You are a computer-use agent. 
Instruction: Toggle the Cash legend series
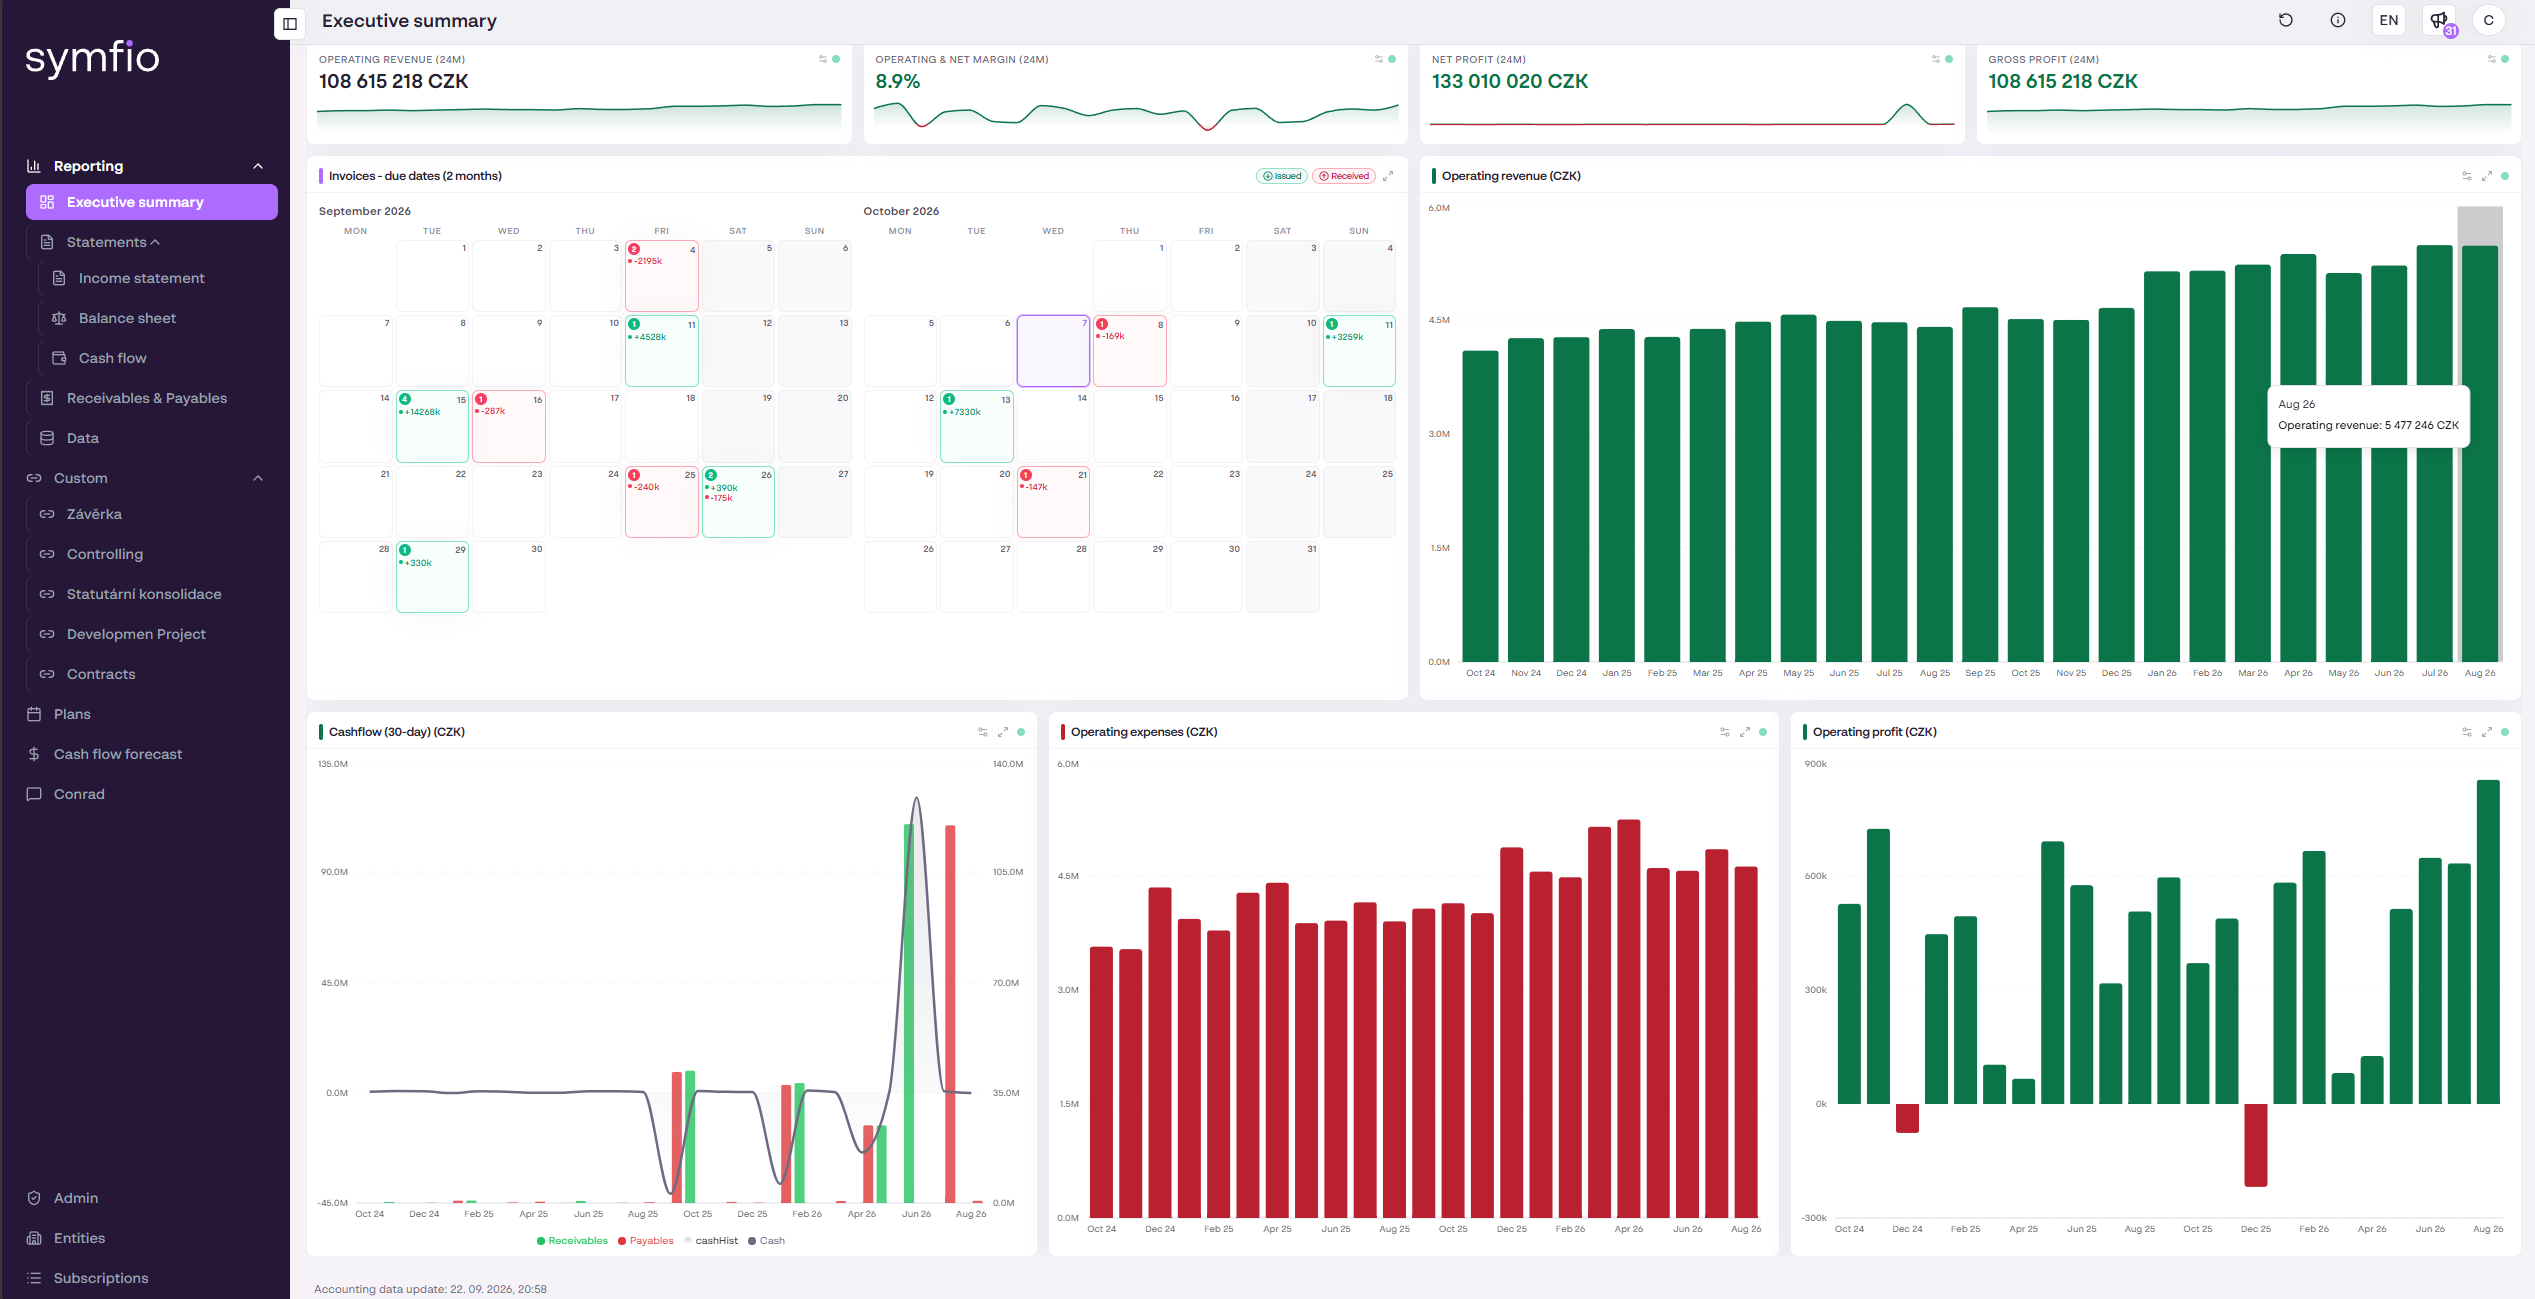(x=766, y=1241)
